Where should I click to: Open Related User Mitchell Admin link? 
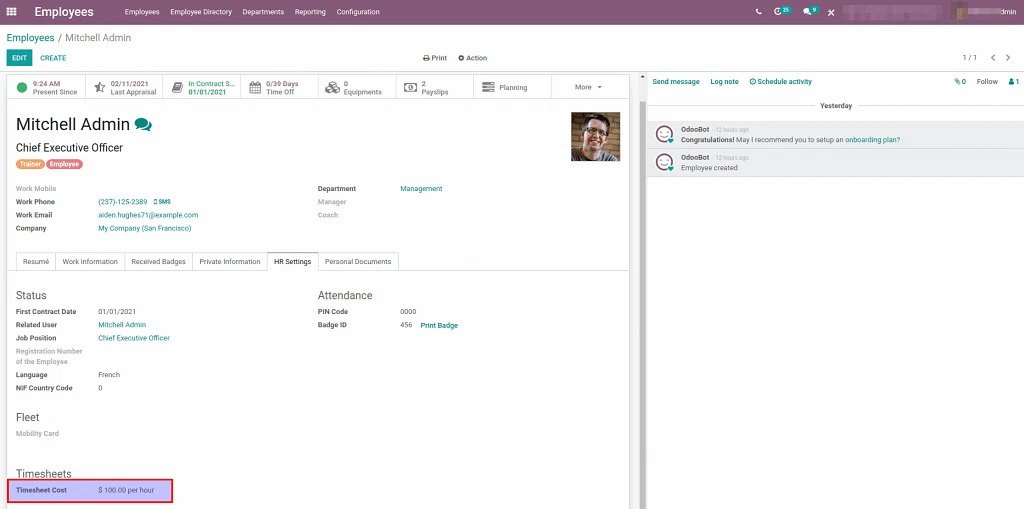click(122, 325)
